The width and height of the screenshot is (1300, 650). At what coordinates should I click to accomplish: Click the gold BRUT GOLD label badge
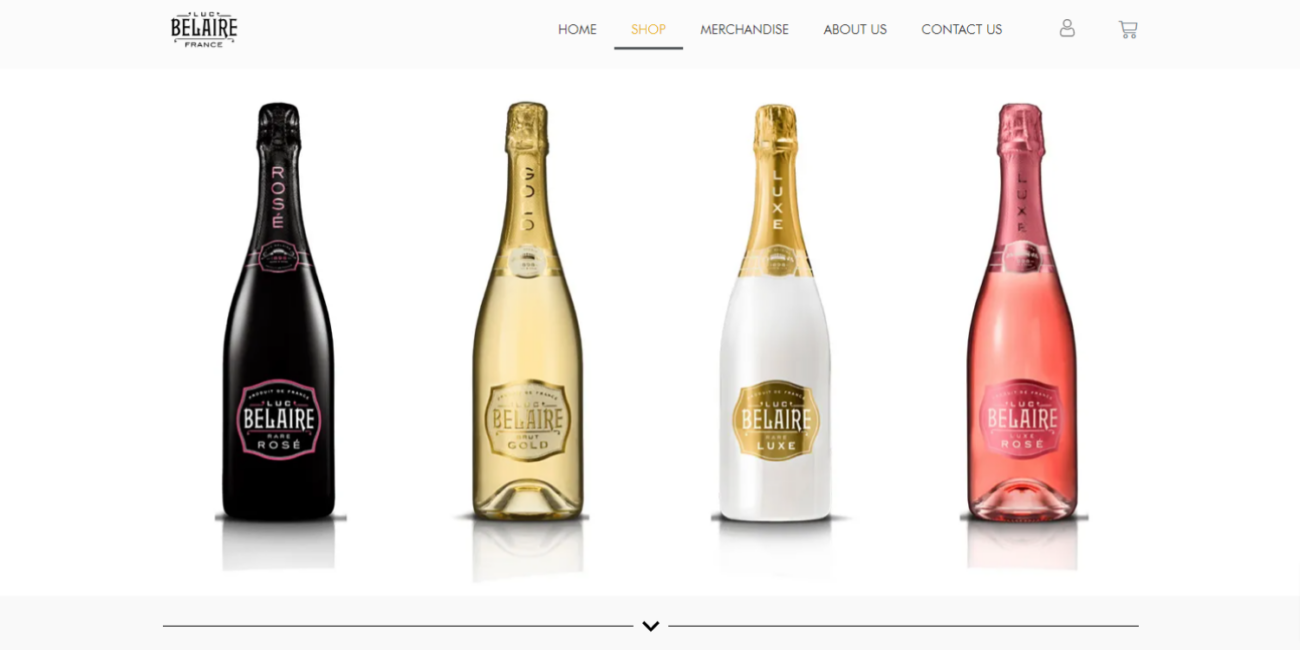[x=527, y=419]
